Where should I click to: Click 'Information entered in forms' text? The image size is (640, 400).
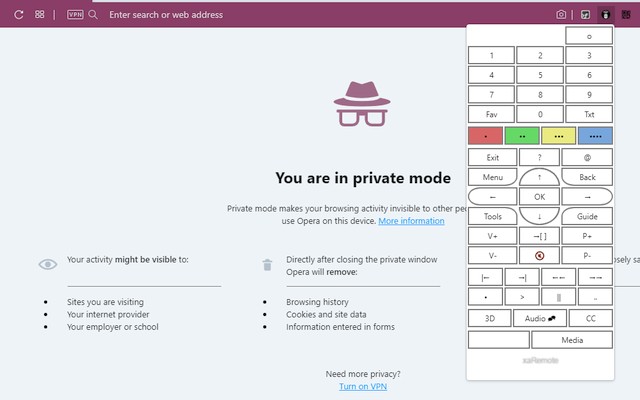tap(340, 327)
